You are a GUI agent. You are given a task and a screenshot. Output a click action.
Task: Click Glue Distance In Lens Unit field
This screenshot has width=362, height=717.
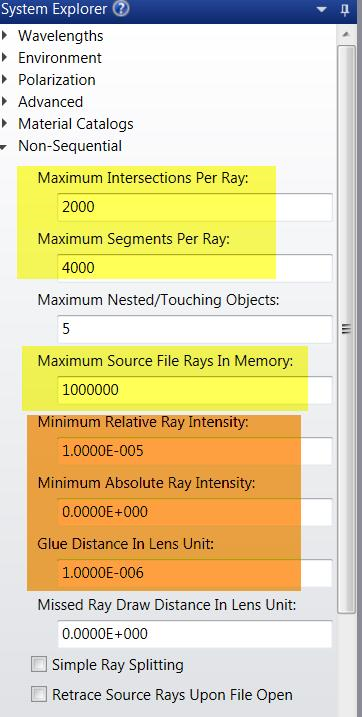click(195, 573)
